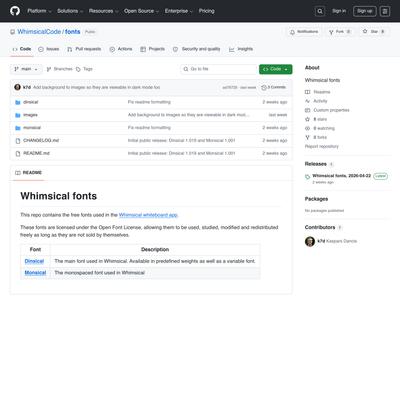Follow the Whimsical whiteboard app link
Screen dimensions: 400x400
point(148,215)
